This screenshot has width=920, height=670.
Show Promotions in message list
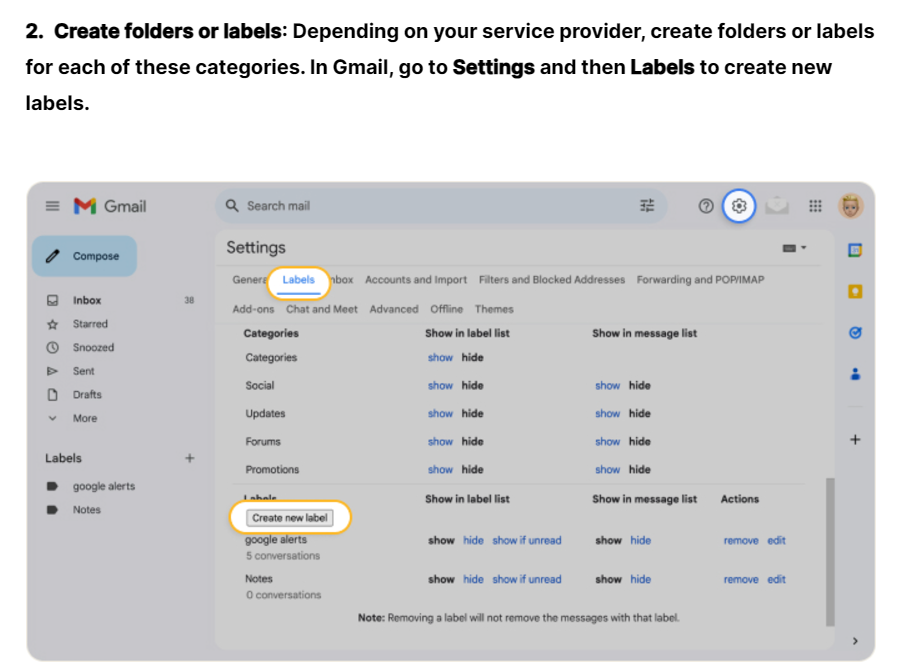pos(607,469)
